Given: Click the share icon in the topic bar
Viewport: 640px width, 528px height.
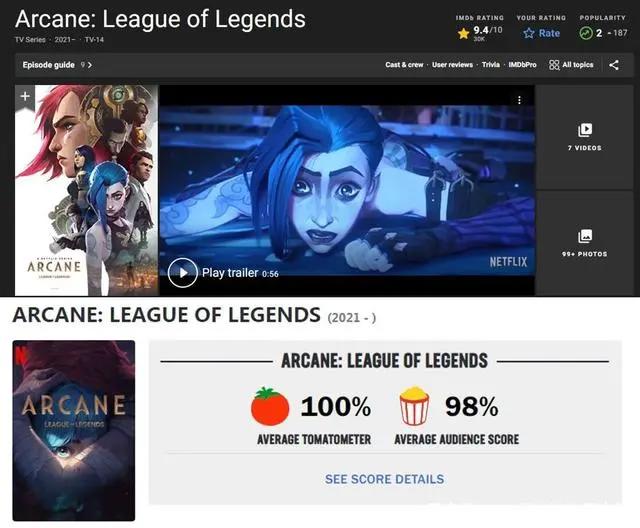Looking at the screenshot, I should click(613, 65).
